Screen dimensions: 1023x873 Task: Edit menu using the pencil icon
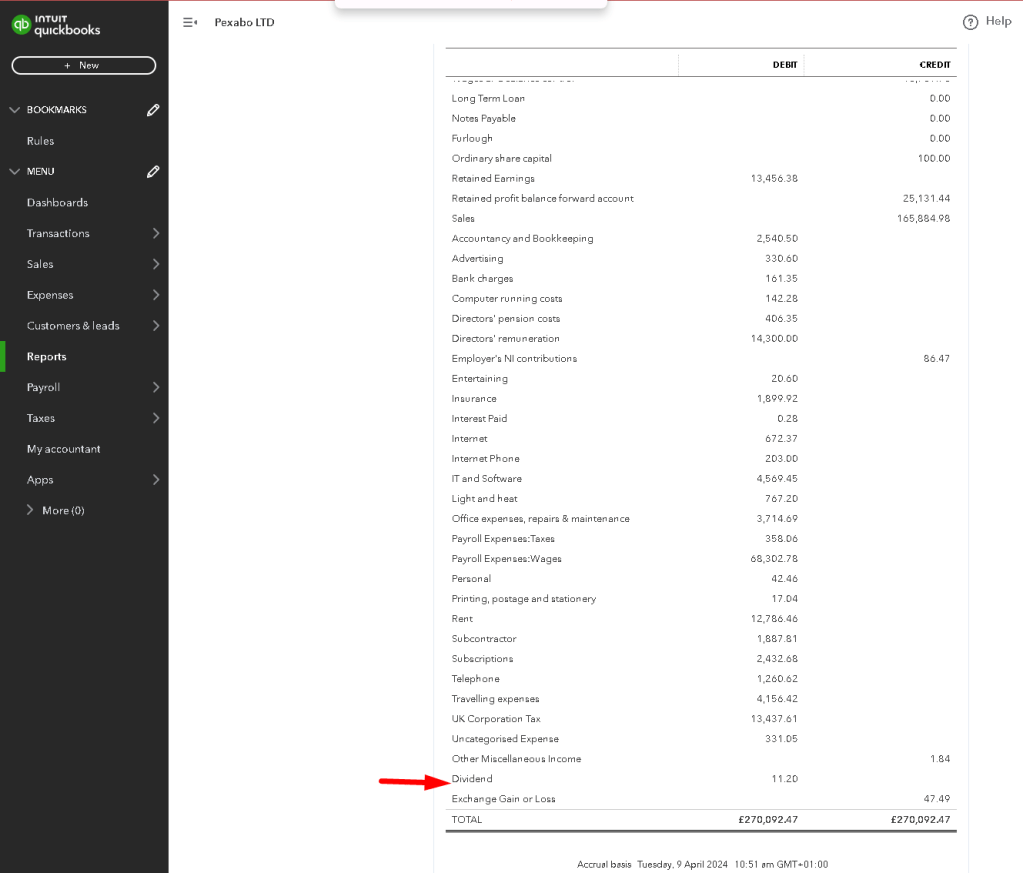click(x=153, y=171)
